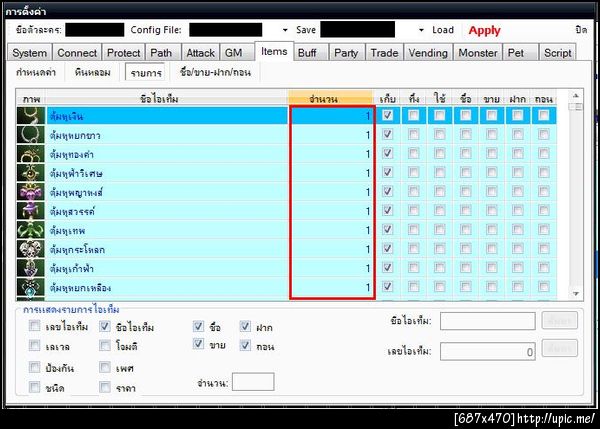
Task: Open the Monster tab
Action: tap(478, 53)
